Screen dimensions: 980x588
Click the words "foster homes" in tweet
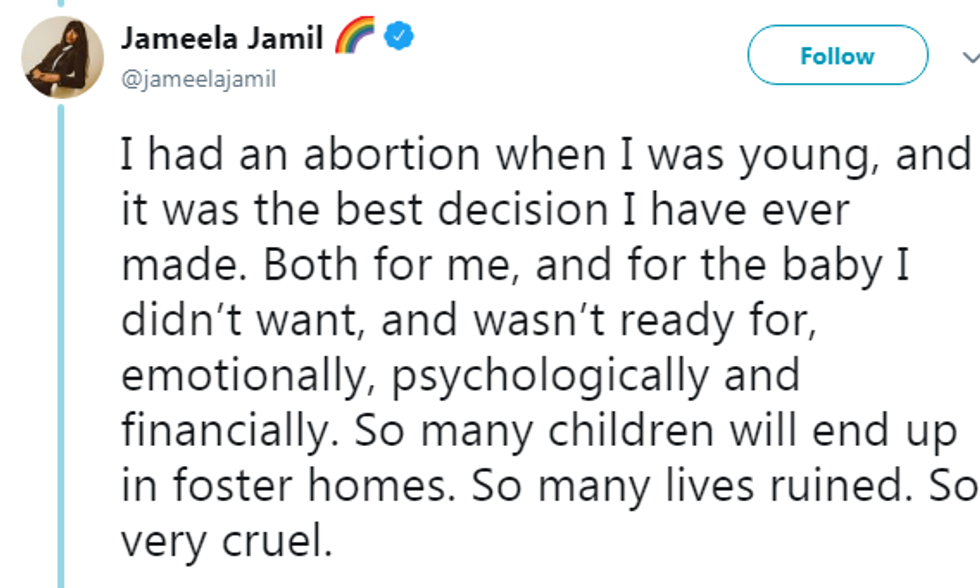coord(295,485)
